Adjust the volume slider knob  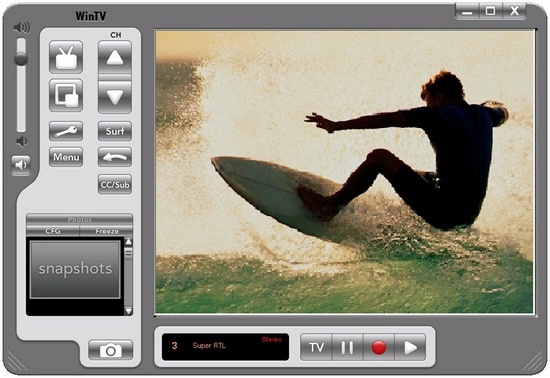click(21, 59)
